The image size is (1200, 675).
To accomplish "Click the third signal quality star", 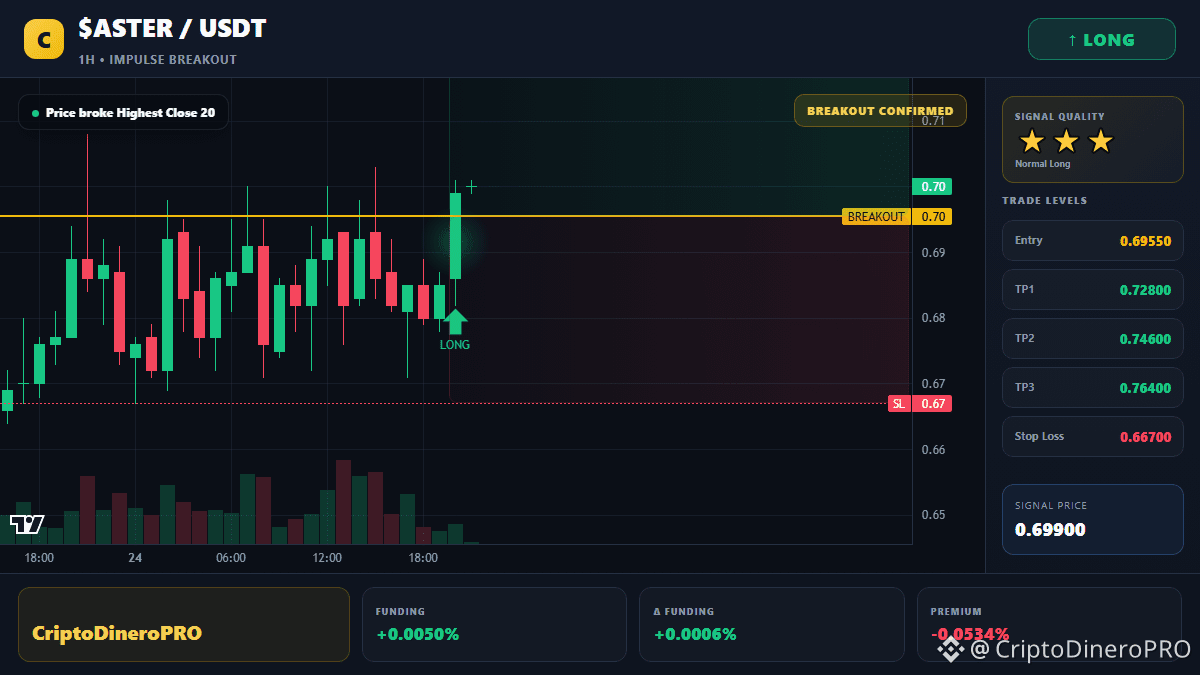I will [1100, 141].
